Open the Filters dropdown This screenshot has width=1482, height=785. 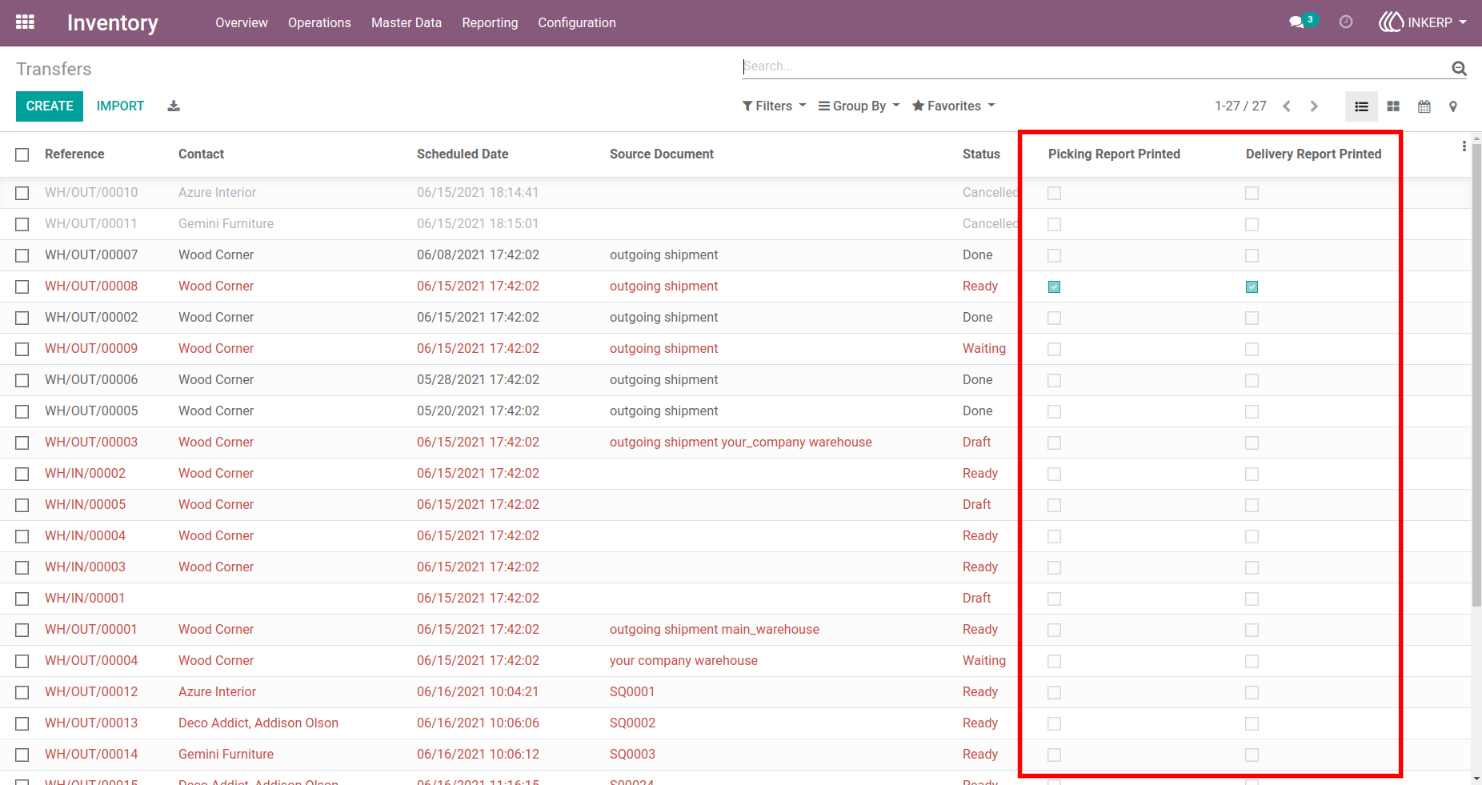tap(774, 106)
